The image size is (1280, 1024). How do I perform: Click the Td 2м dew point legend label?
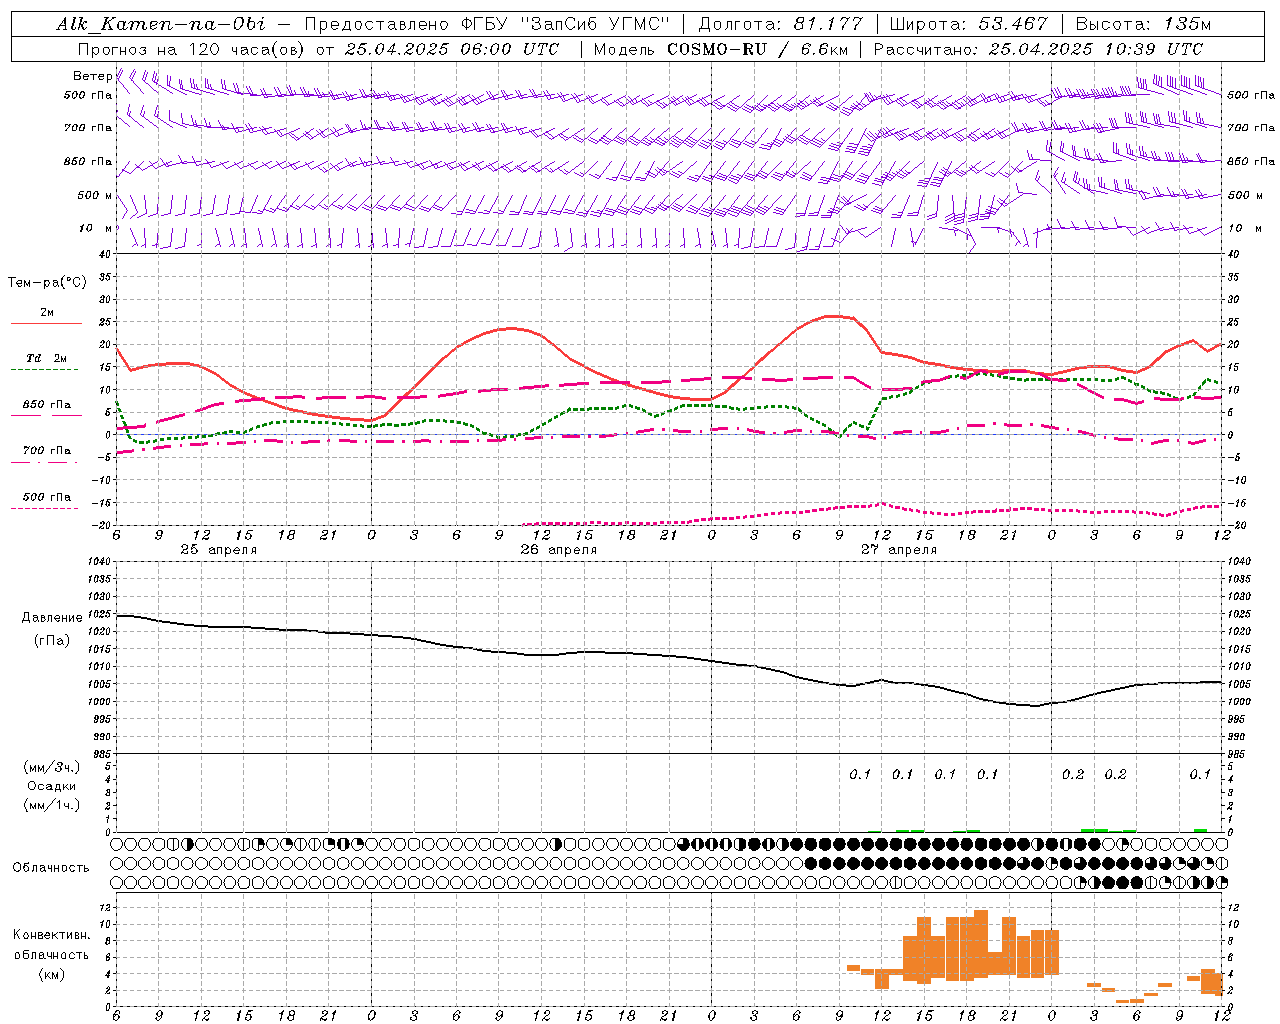coord(47,358)
